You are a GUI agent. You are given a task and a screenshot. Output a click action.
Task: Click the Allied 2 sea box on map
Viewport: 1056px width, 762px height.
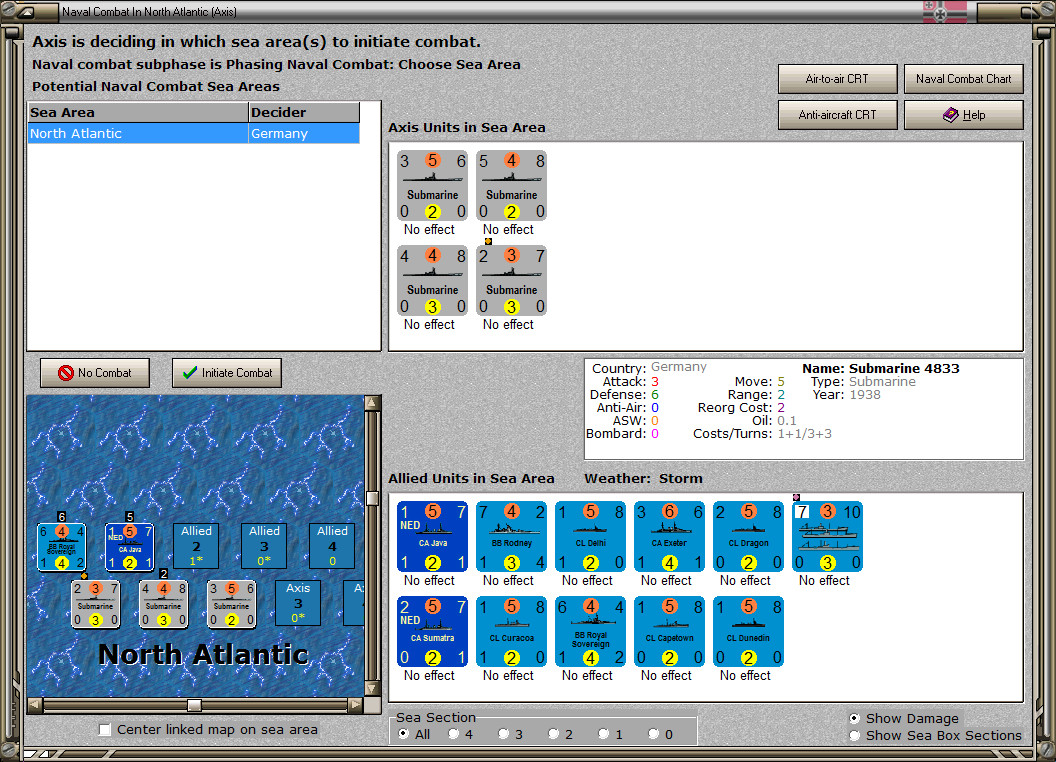coord(196,546)
